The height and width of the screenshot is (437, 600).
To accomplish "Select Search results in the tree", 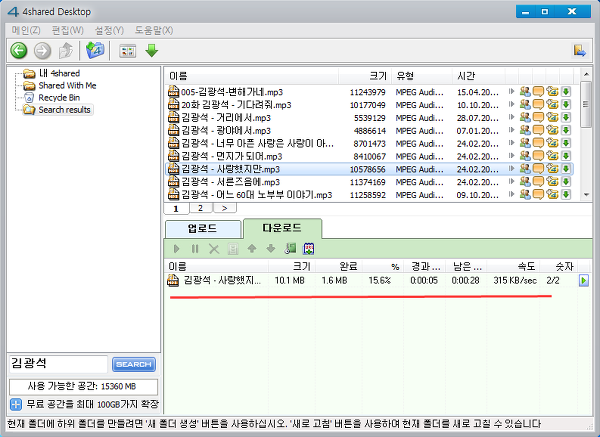I will 64,110.
